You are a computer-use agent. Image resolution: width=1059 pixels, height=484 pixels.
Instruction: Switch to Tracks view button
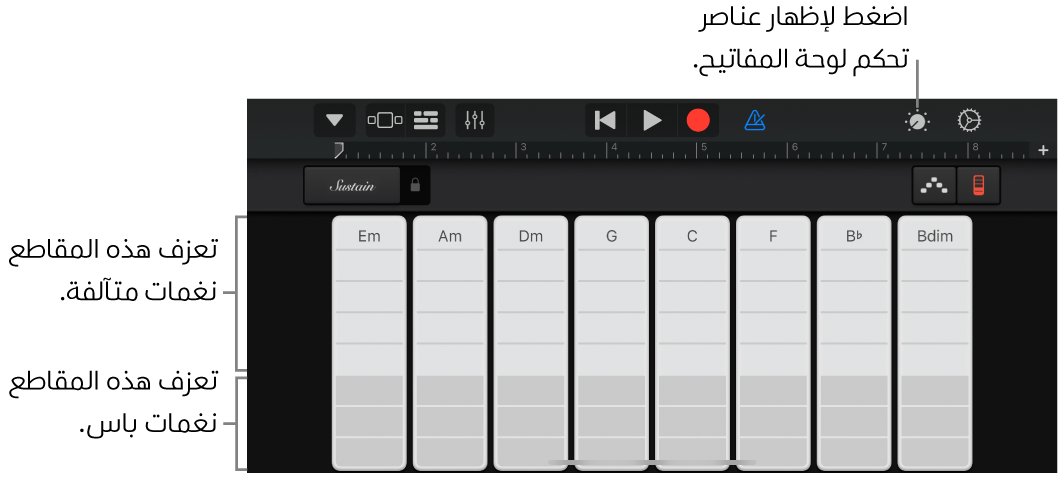[x=426, y=120]
